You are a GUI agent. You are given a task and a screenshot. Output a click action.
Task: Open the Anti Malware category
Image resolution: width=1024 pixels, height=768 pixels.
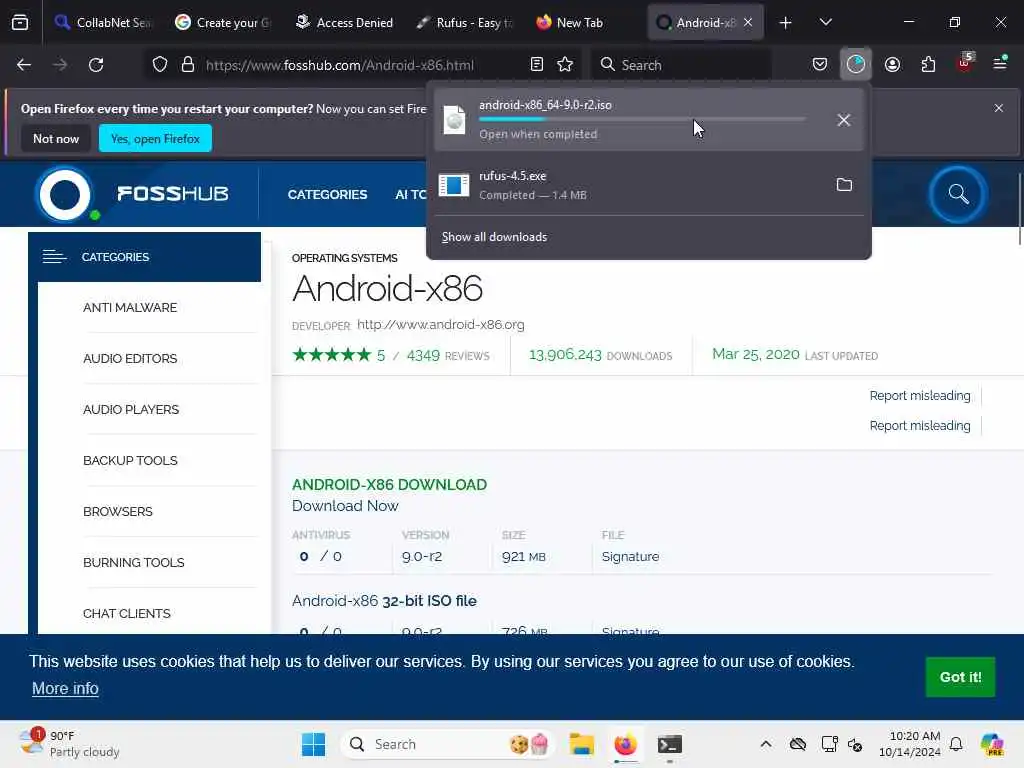tap(130, 308)
